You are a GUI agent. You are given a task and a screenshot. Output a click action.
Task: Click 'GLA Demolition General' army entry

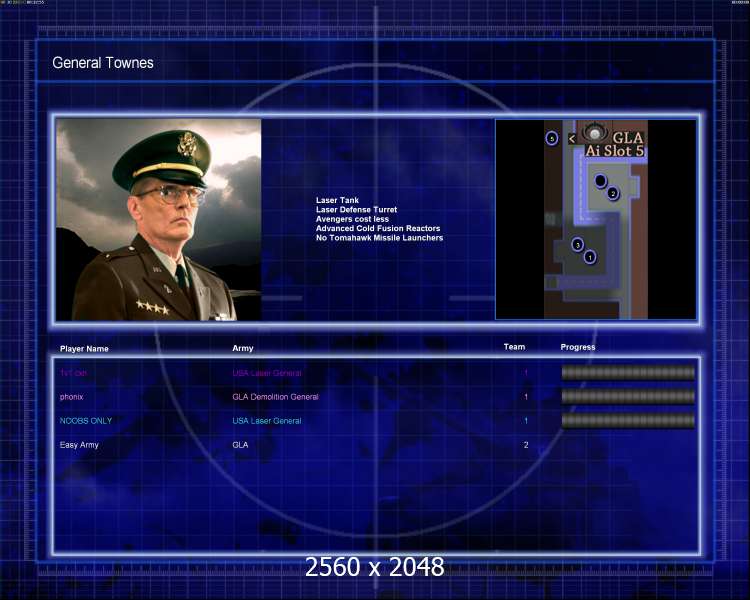276,397
